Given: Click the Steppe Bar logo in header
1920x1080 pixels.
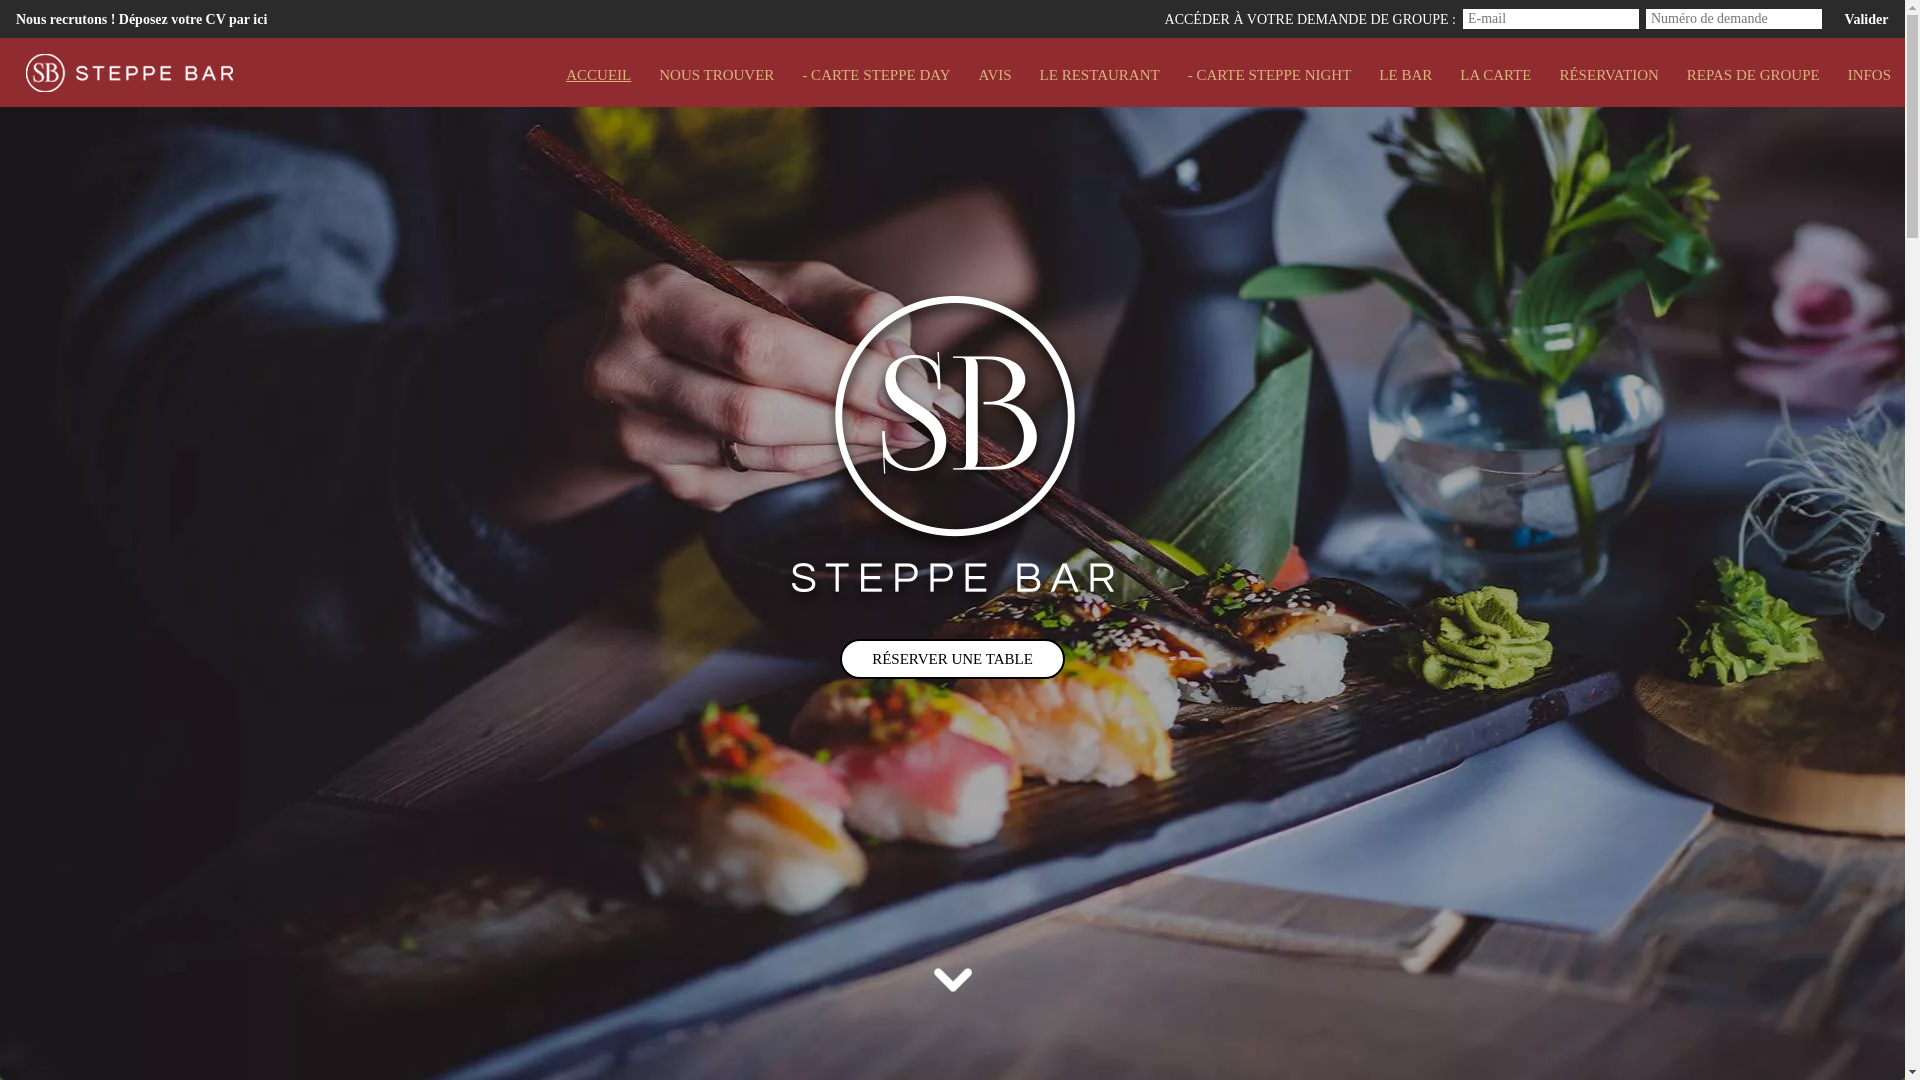Looking at the screenshot, I should coord(130,73).
